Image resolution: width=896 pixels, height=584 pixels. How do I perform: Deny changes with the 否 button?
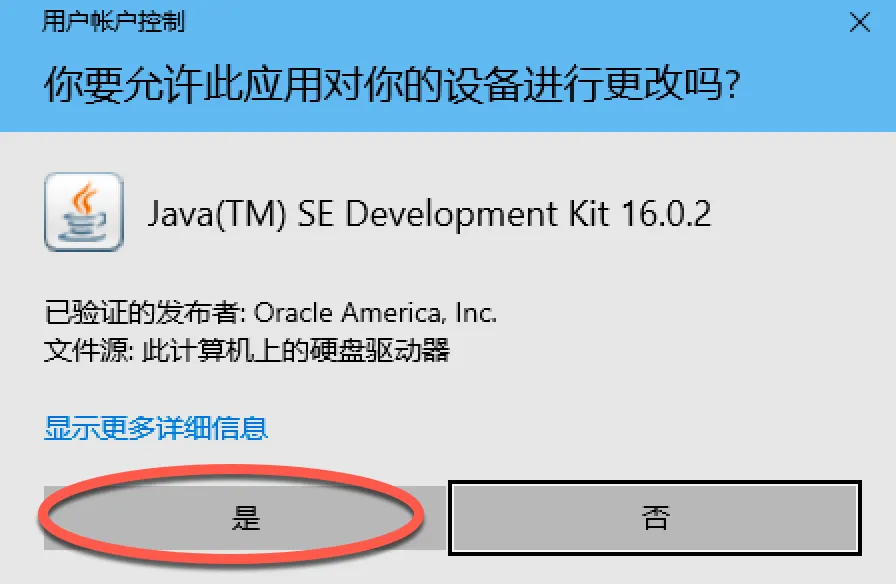(x=655, y=518)
